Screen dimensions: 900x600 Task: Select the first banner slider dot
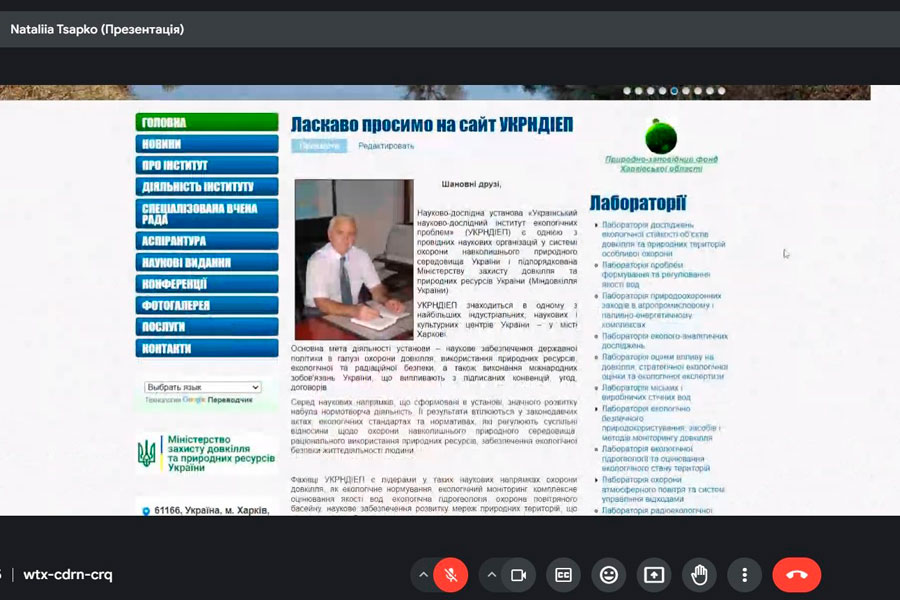627,91
